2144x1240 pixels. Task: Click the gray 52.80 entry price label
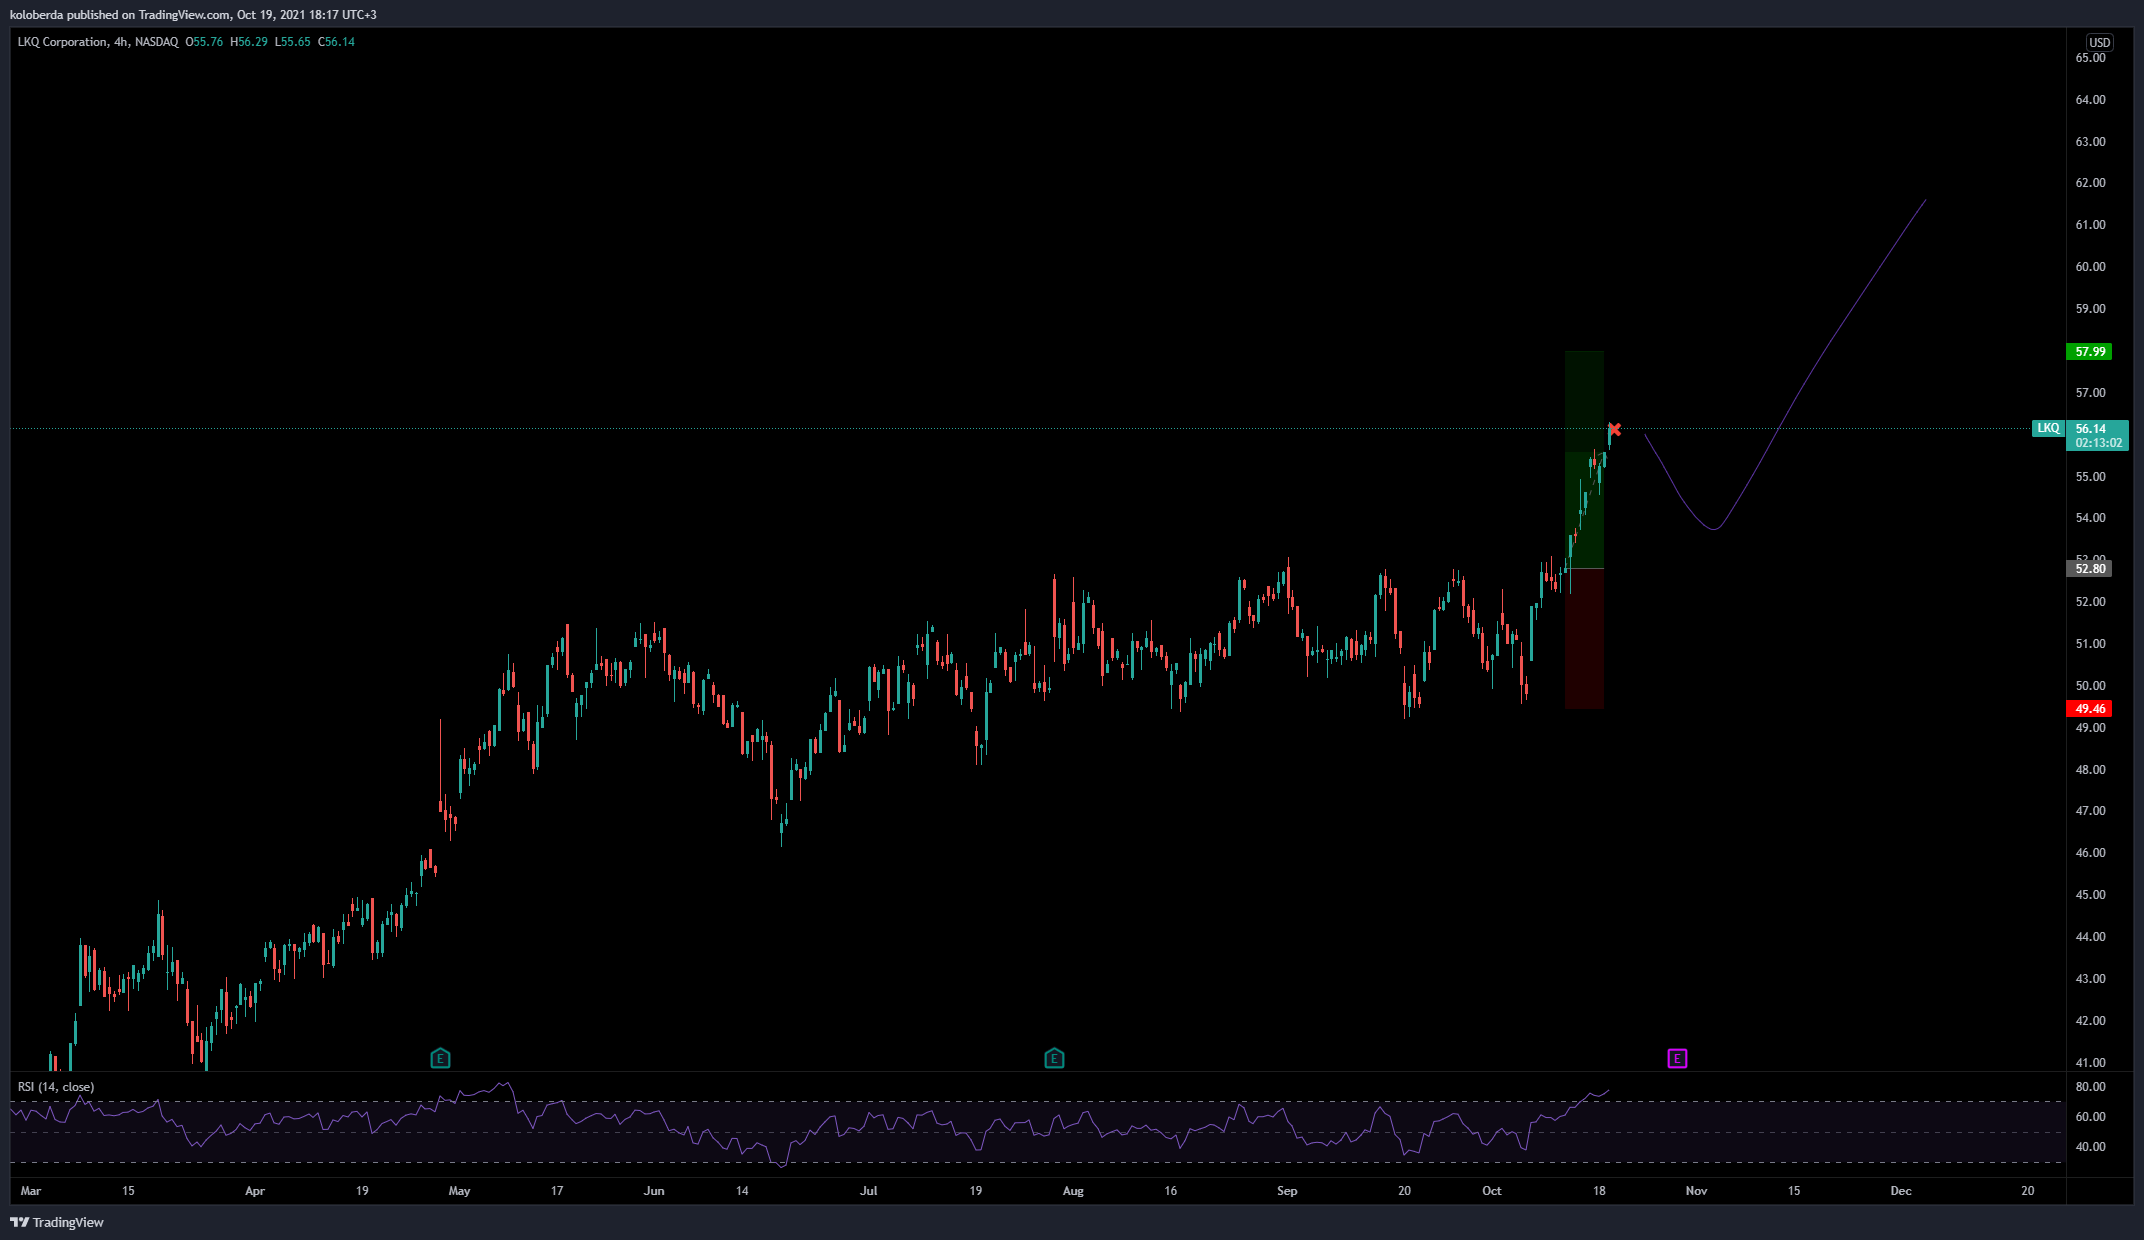[2090, 569]
